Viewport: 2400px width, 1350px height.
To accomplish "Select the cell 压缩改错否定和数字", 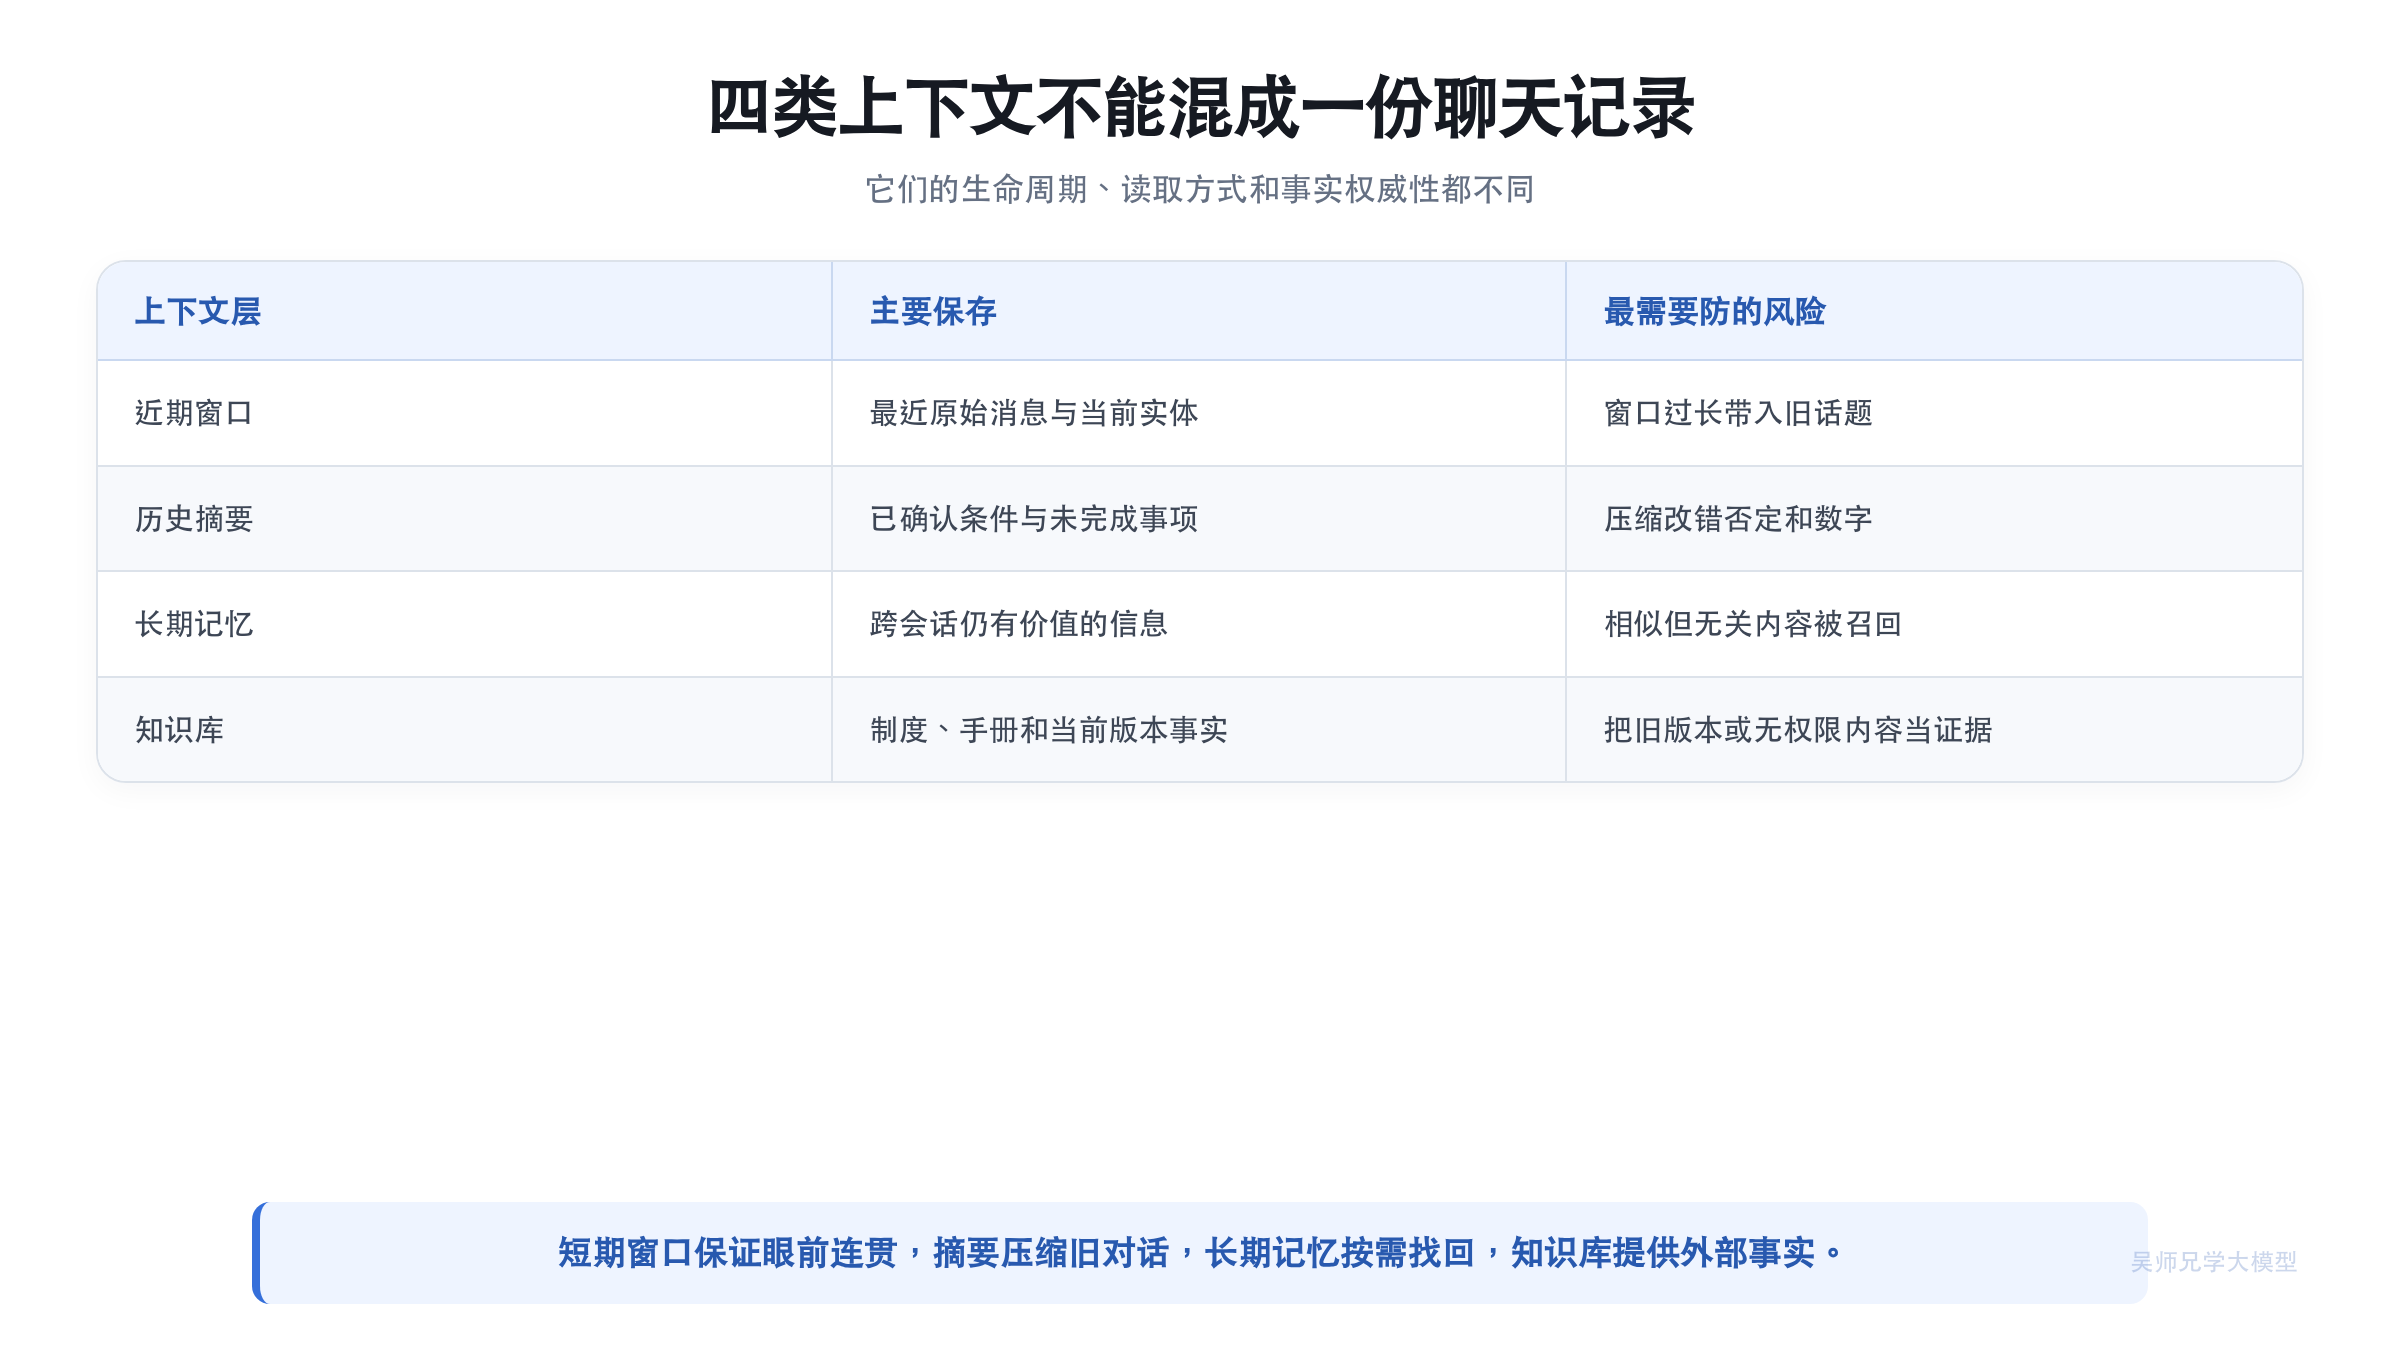I will tap(1934, 519).
